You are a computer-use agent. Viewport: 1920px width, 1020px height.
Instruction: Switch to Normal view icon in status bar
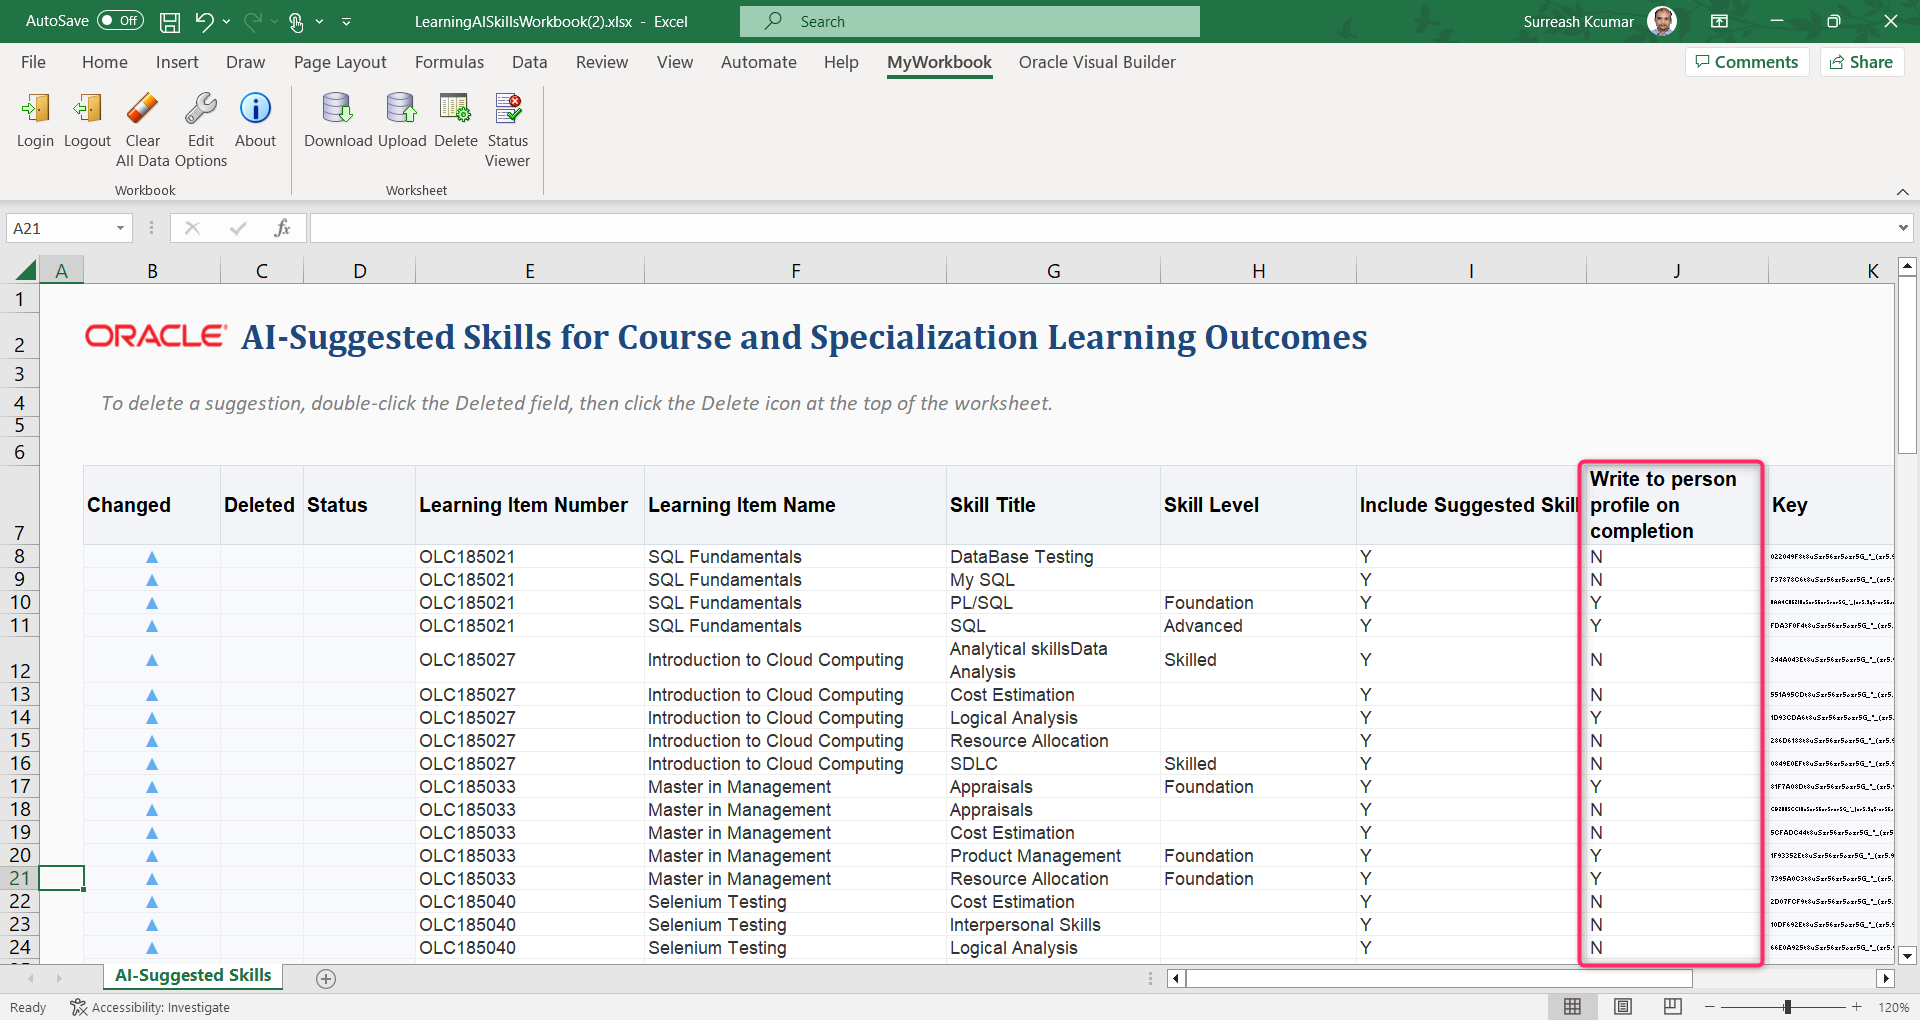1573,1007
